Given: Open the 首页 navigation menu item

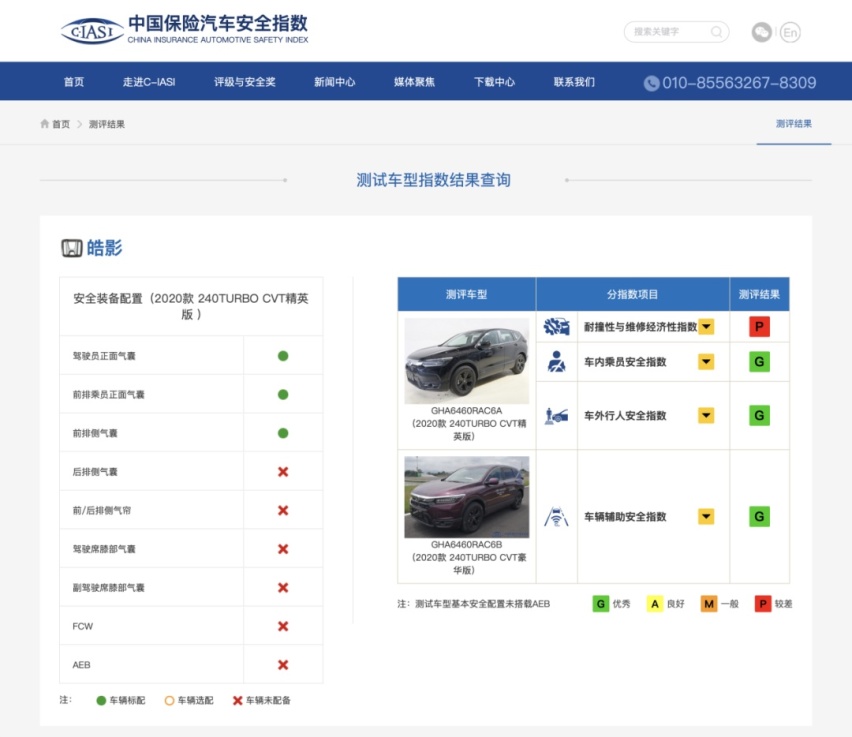Looking at the screenshot, I should 74,82.
